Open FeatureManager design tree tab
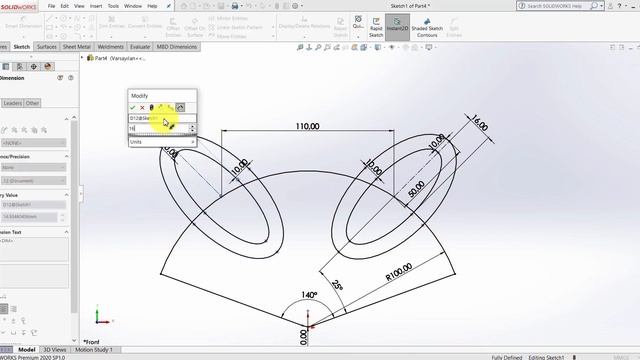Image resolution: width=640 pixels, height=360 pixels. point(5,67)
